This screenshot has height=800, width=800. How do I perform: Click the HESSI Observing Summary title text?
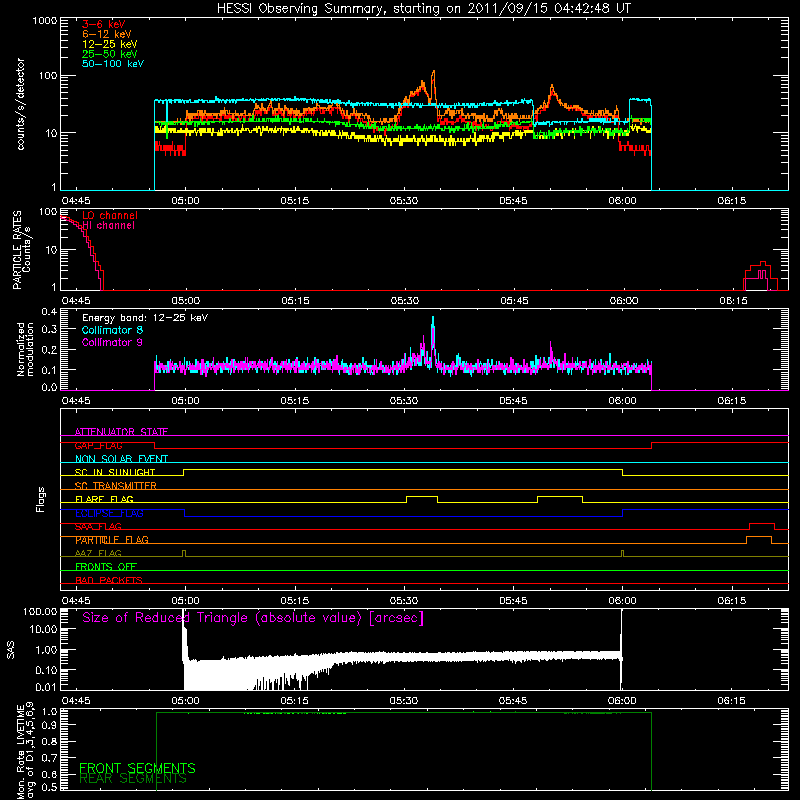(424, 9)
